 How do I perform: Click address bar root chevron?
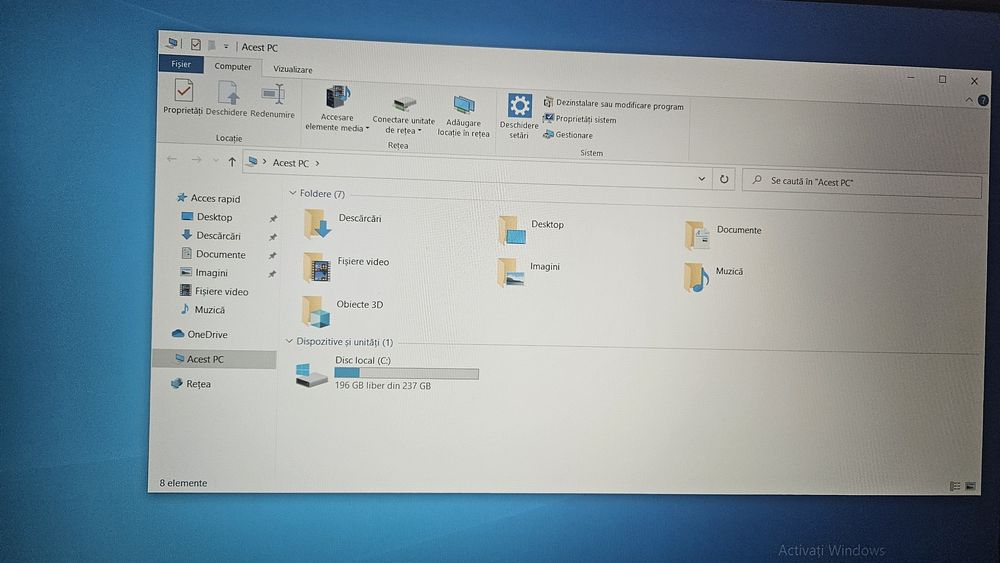[x=264, y=162]
